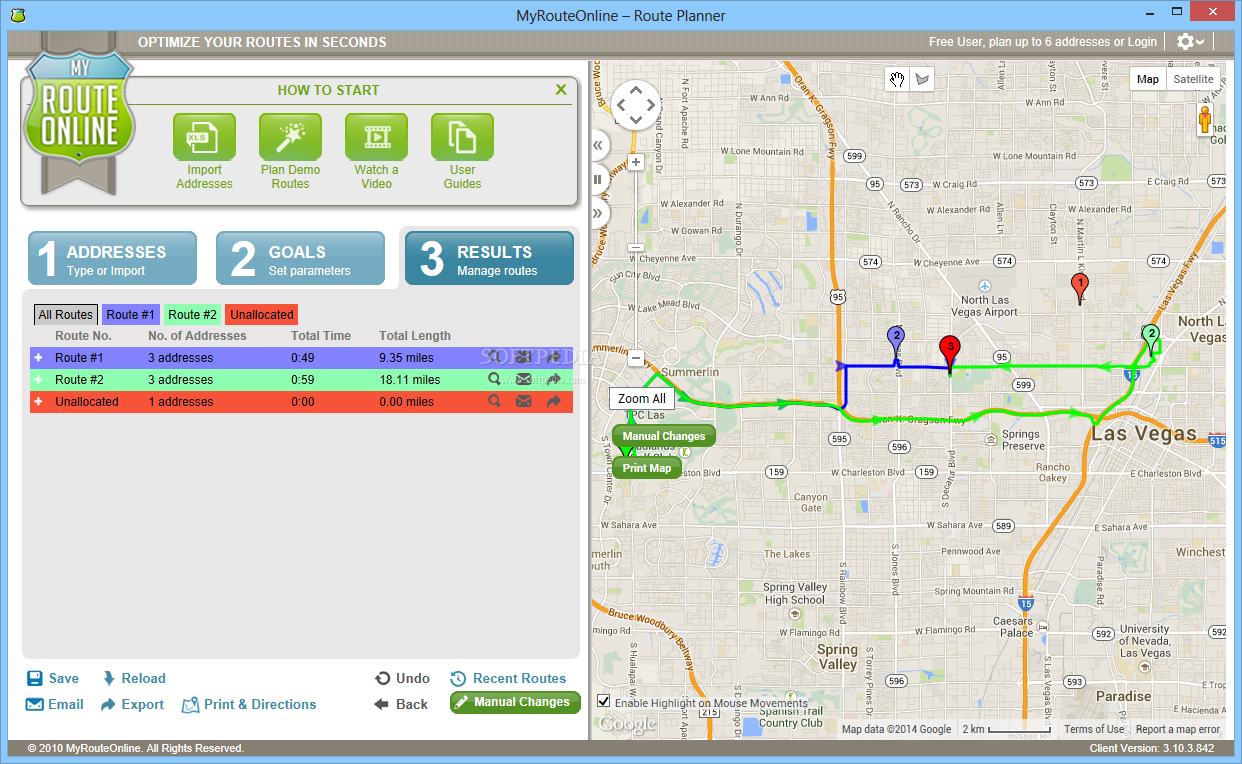
Task: Click Undo
Action: 402,678
